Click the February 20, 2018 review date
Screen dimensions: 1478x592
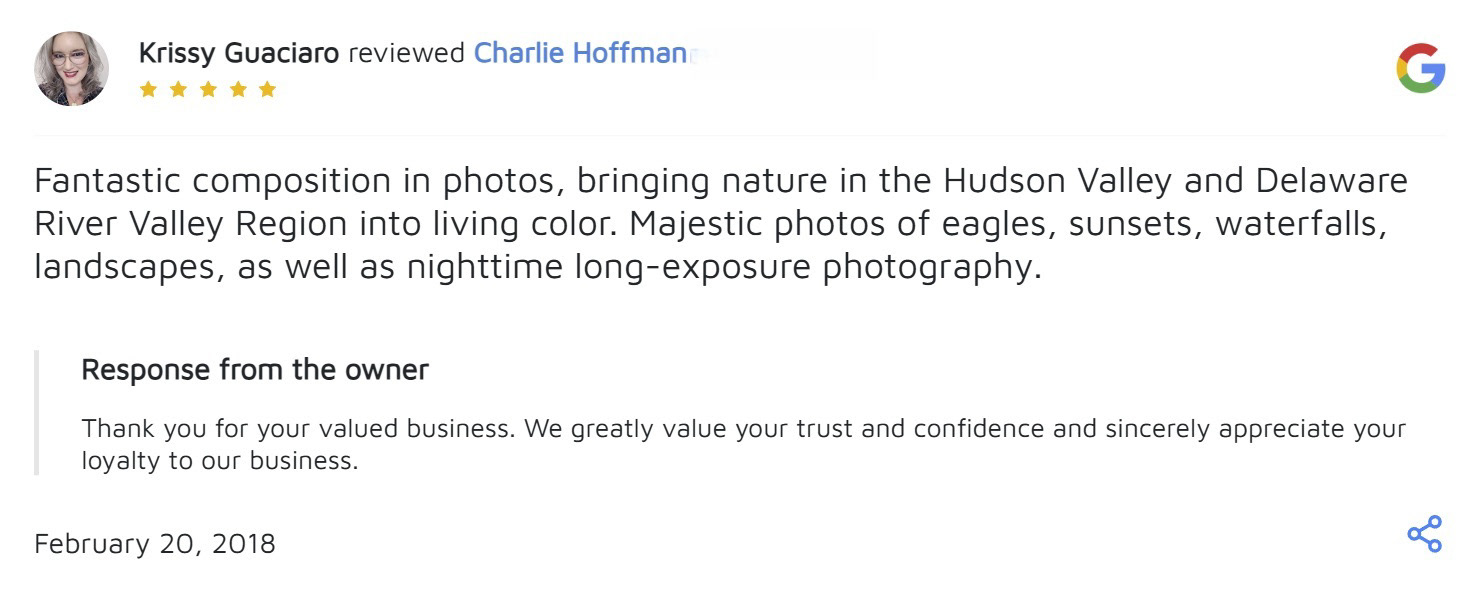155,544
